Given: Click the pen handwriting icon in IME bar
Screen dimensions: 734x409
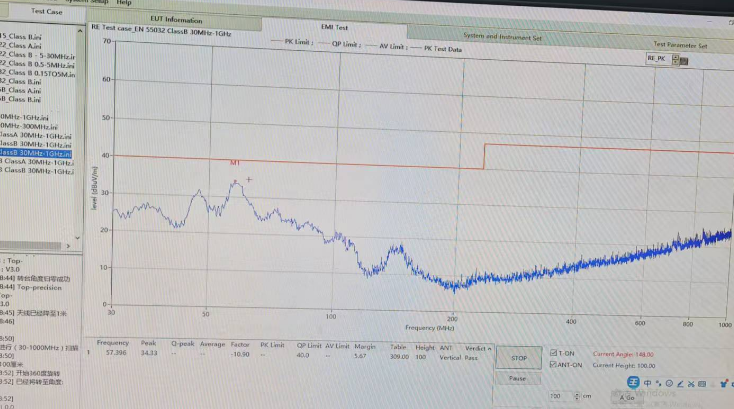Looking at the screenshot, I should (680, 384).
